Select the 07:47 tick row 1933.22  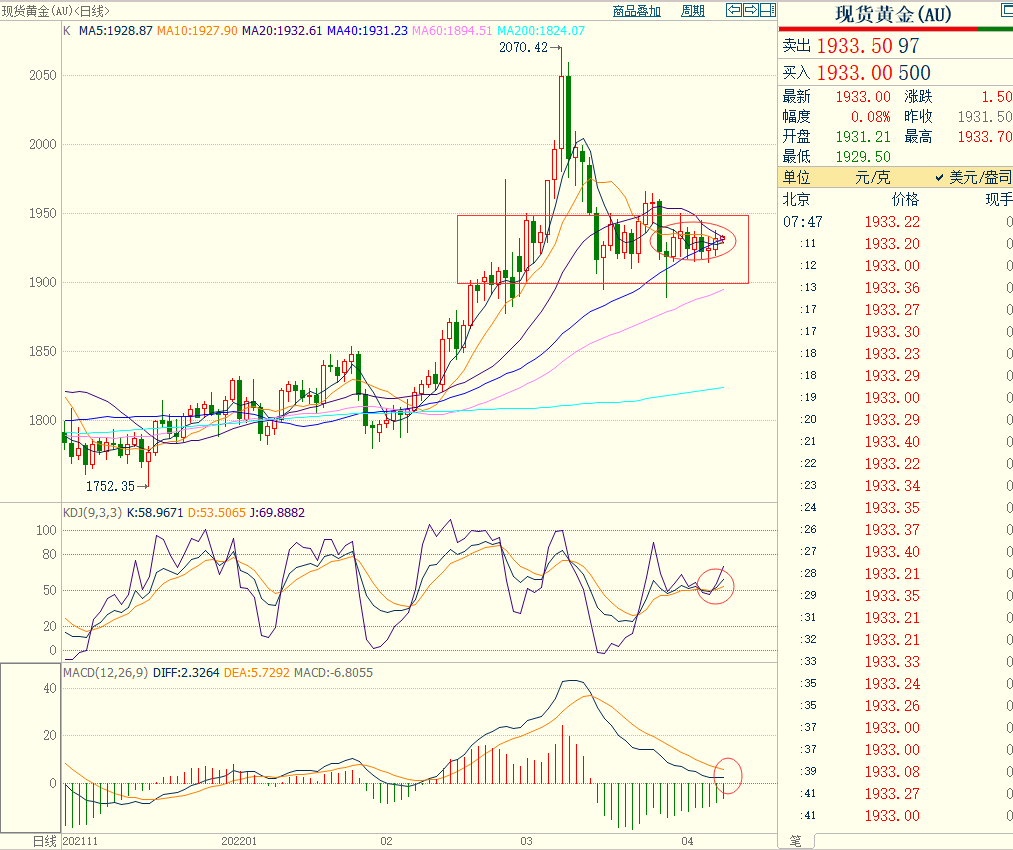click(895, 222)
